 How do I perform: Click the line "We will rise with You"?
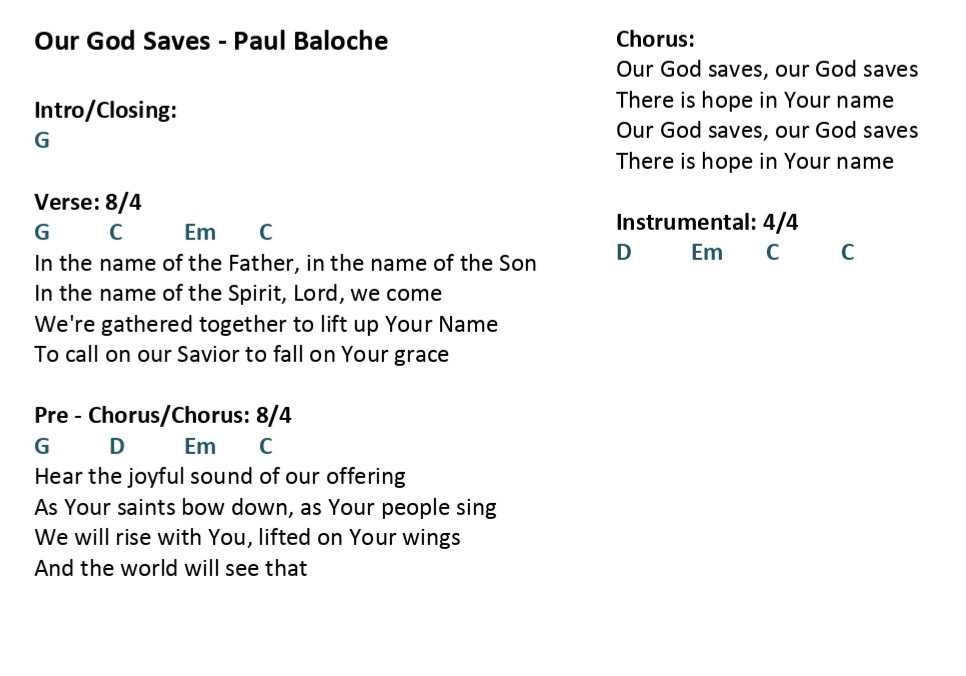(247, 537)
